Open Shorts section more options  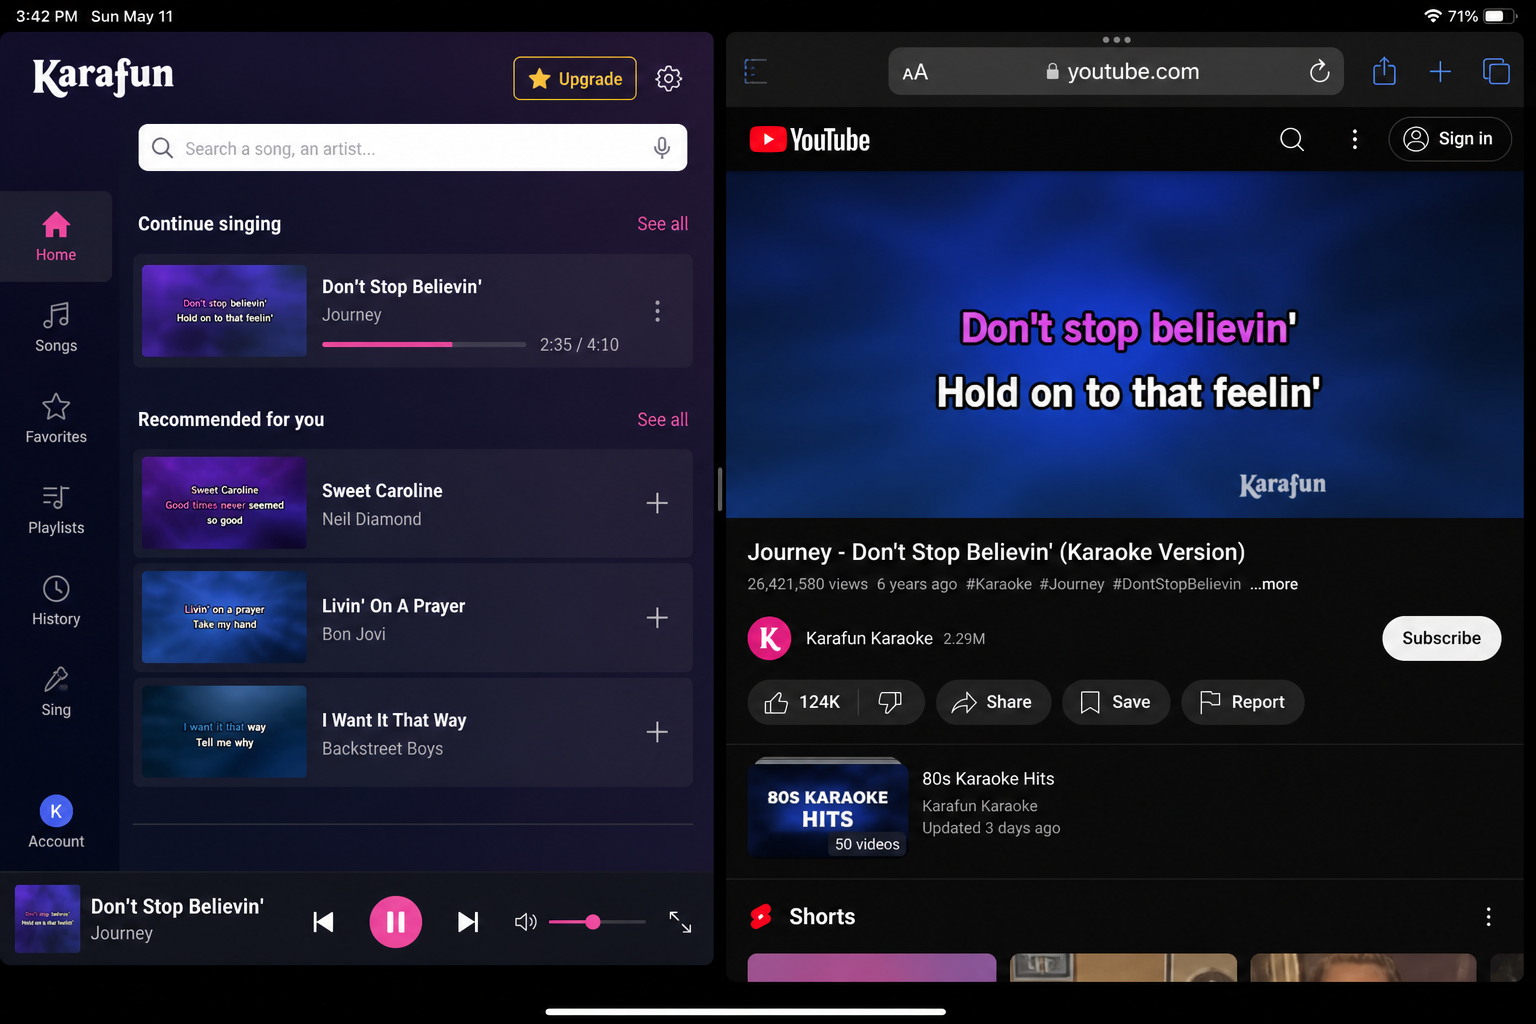(1488, 917)
